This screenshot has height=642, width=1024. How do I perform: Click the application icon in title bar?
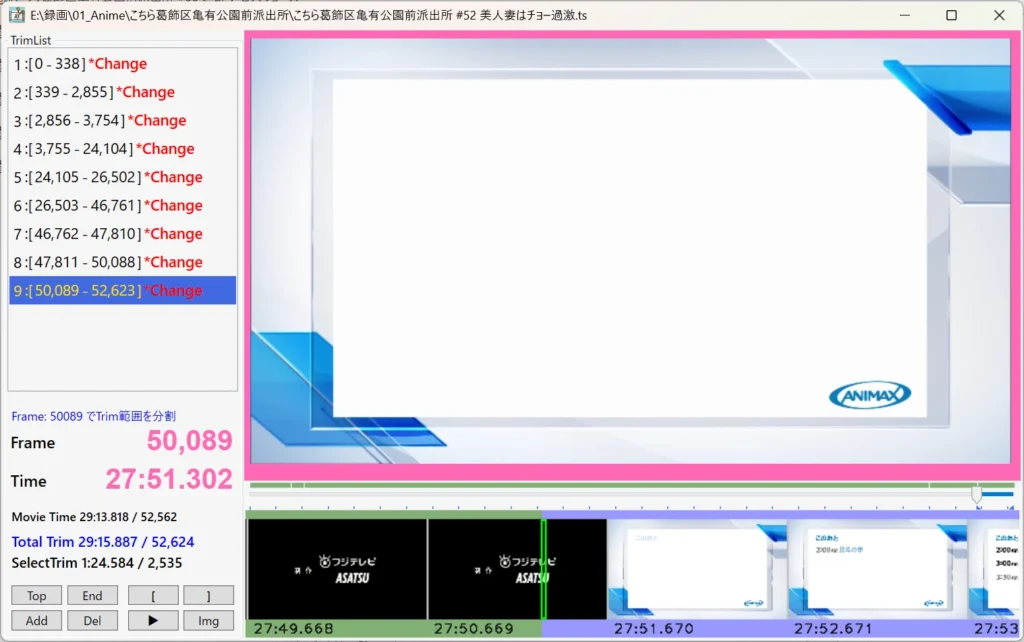(16, 16)
